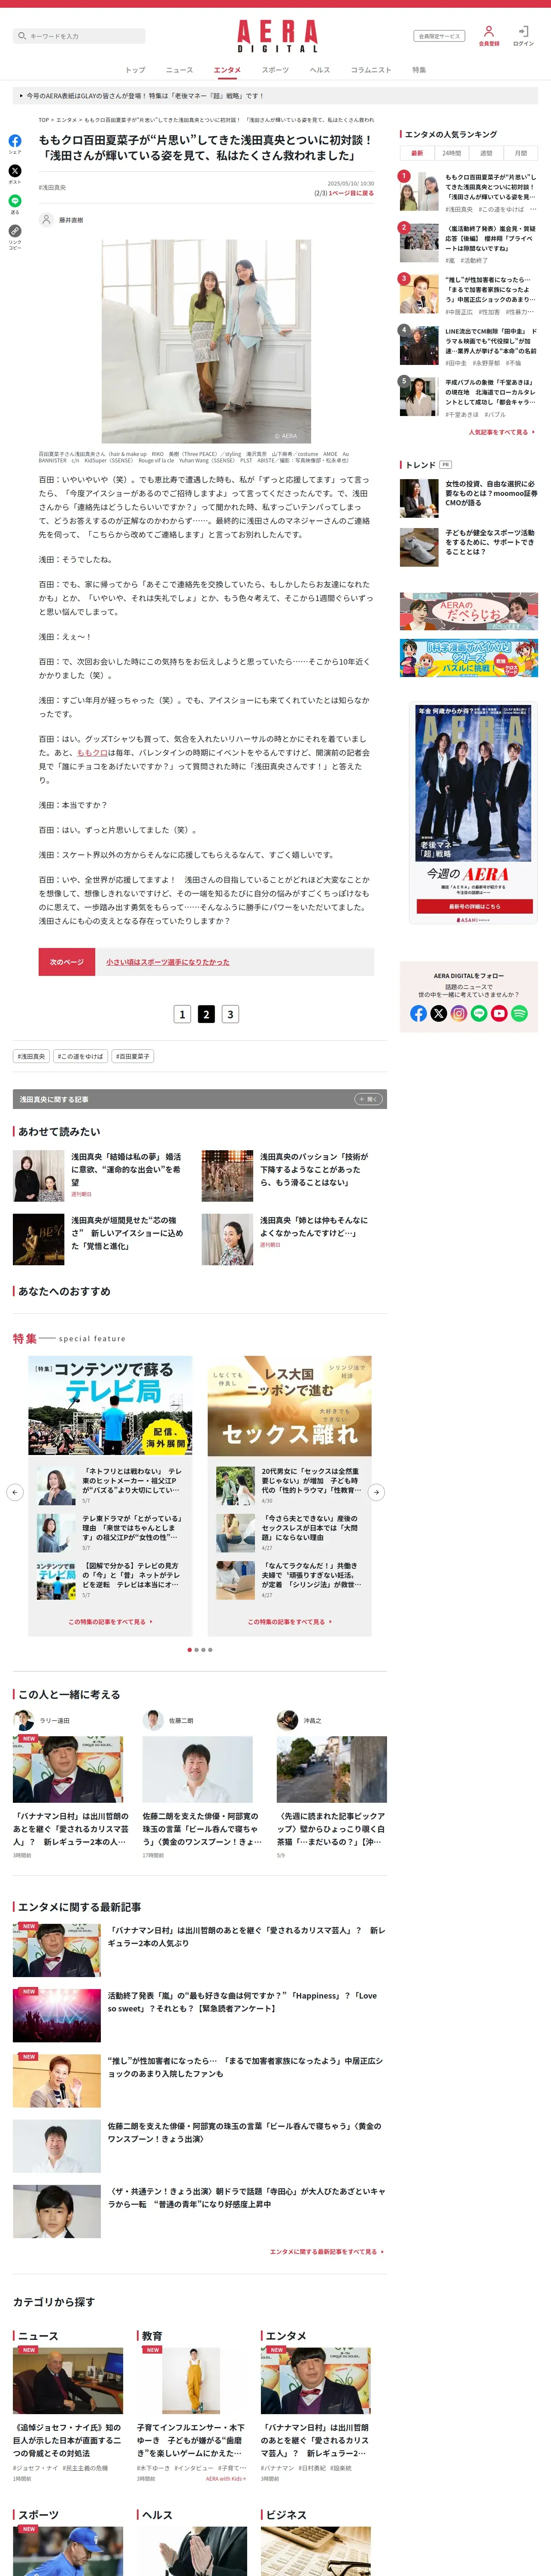This screenshot has height=2576, width=551.
Task: Expand 浅田真央に関する記事 with 開く button
Action: coord(368,1099)
